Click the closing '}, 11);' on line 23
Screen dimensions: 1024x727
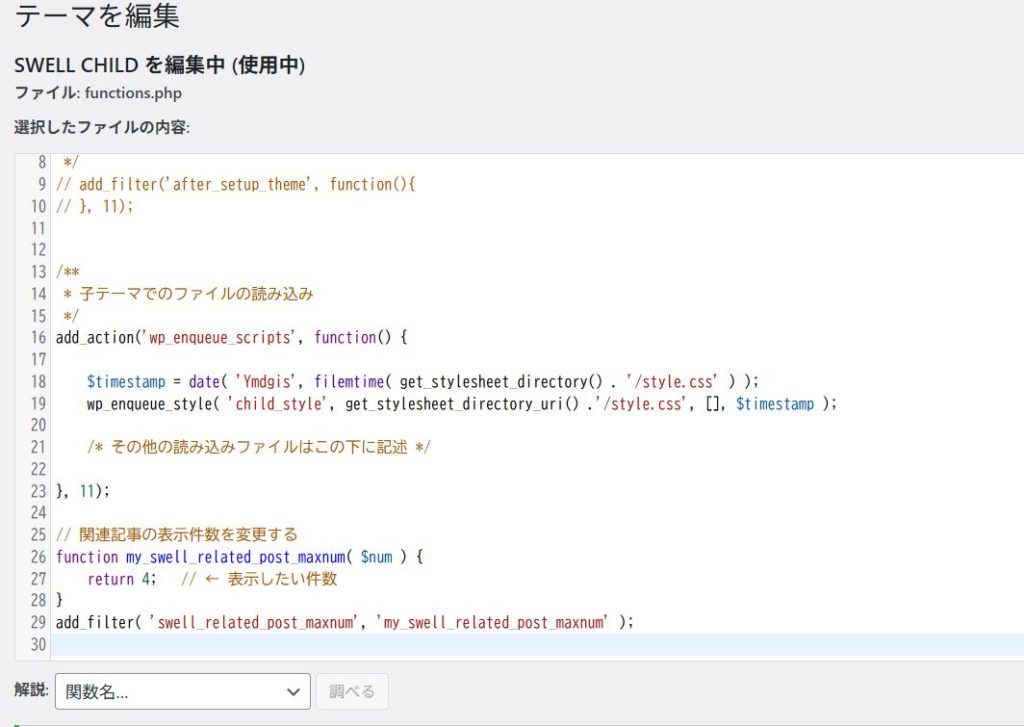(x=83, y=491)
